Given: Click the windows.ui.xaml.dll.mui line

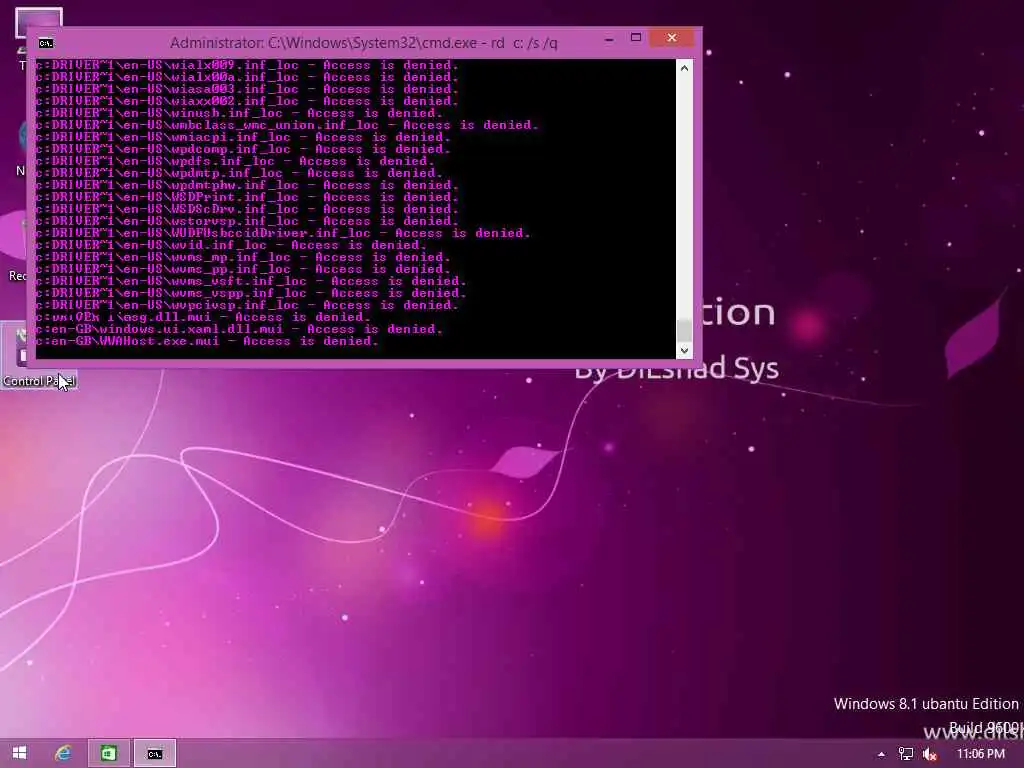Looking at the screenshot, I should (240, 329).
